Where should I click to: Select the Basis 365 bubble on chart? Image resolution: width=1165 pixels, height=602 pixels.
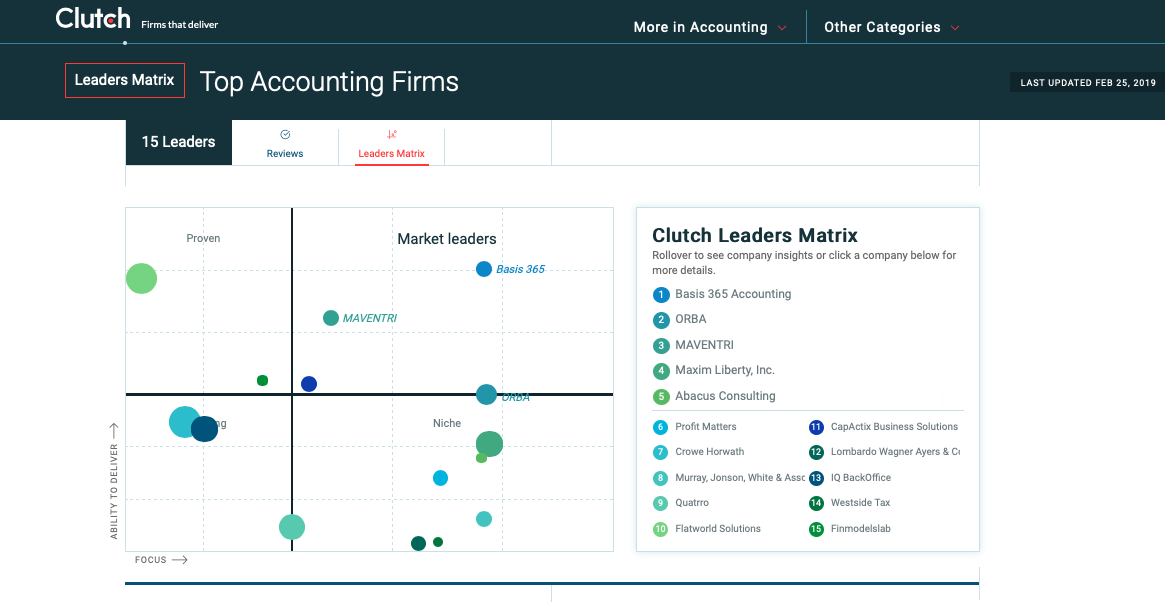coord(484,269)
